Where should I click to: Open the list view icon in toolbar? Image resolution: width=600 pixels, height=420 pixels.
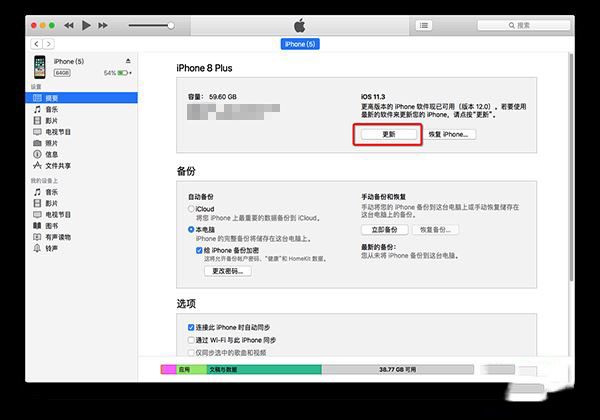tap(425, 24)
